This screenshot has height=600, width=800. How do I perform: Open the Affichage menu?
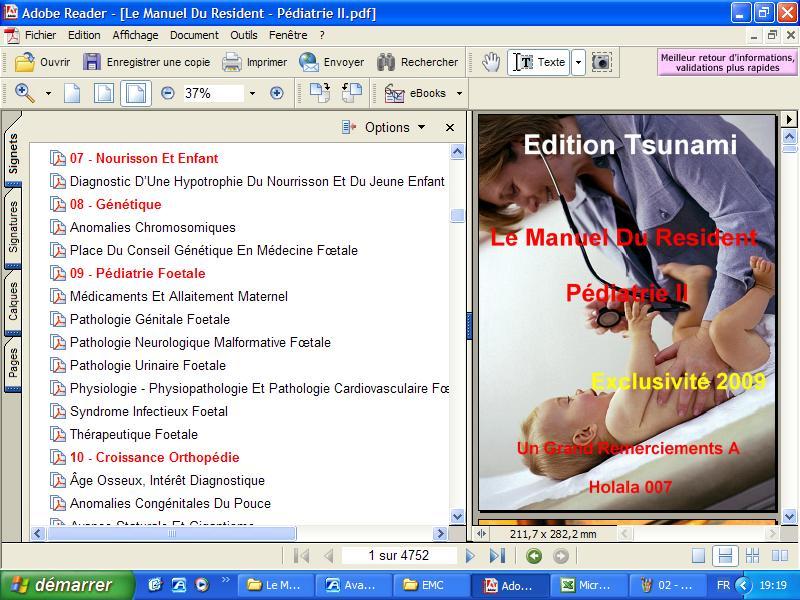click(135, 34)
